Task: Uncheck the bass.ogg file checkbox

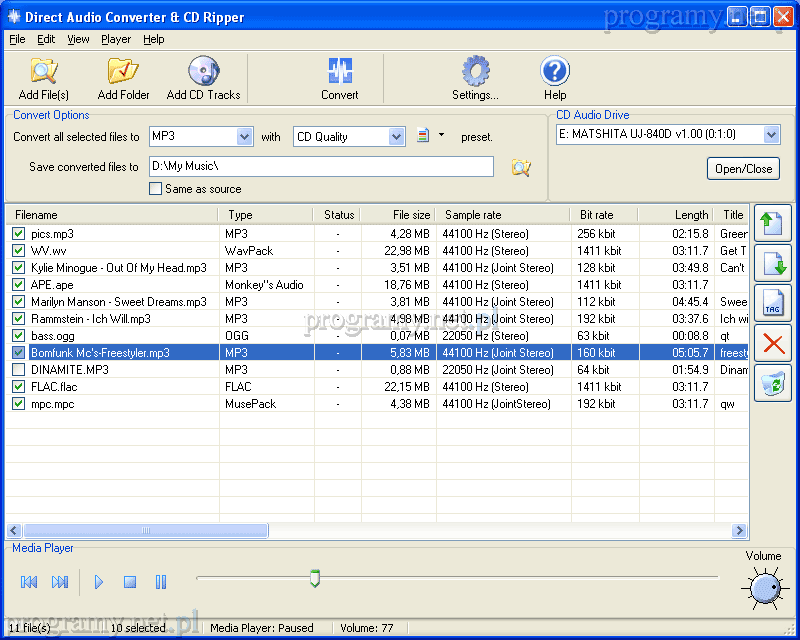Action: click(18, 336)
